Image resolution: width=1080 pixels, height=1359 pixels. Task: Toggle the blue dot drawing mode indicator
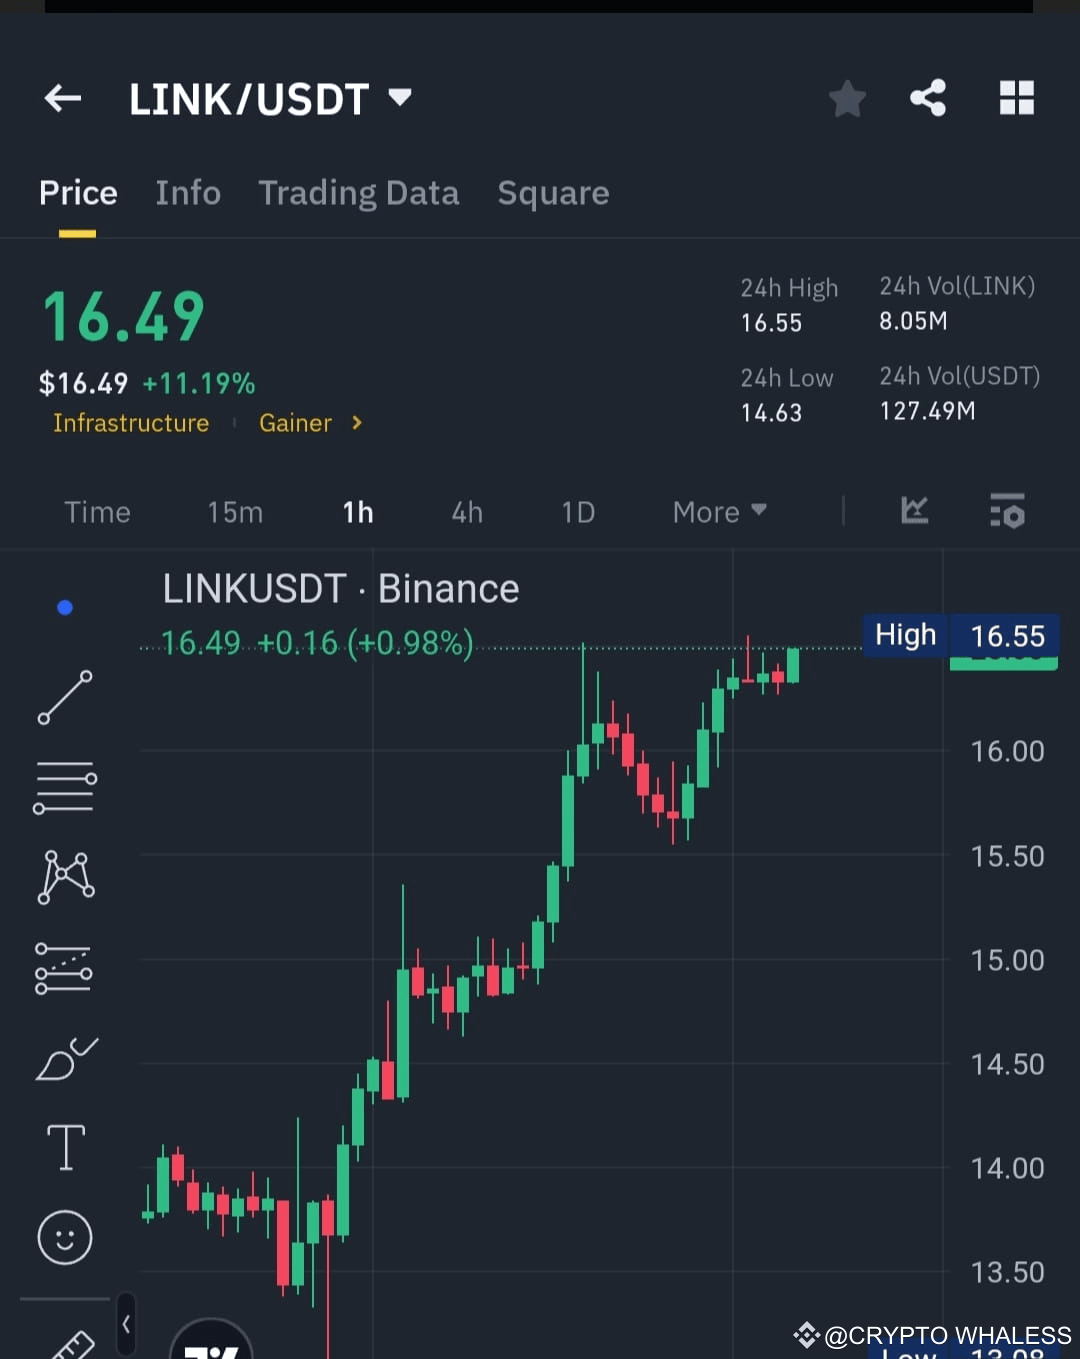pos(65,606)
